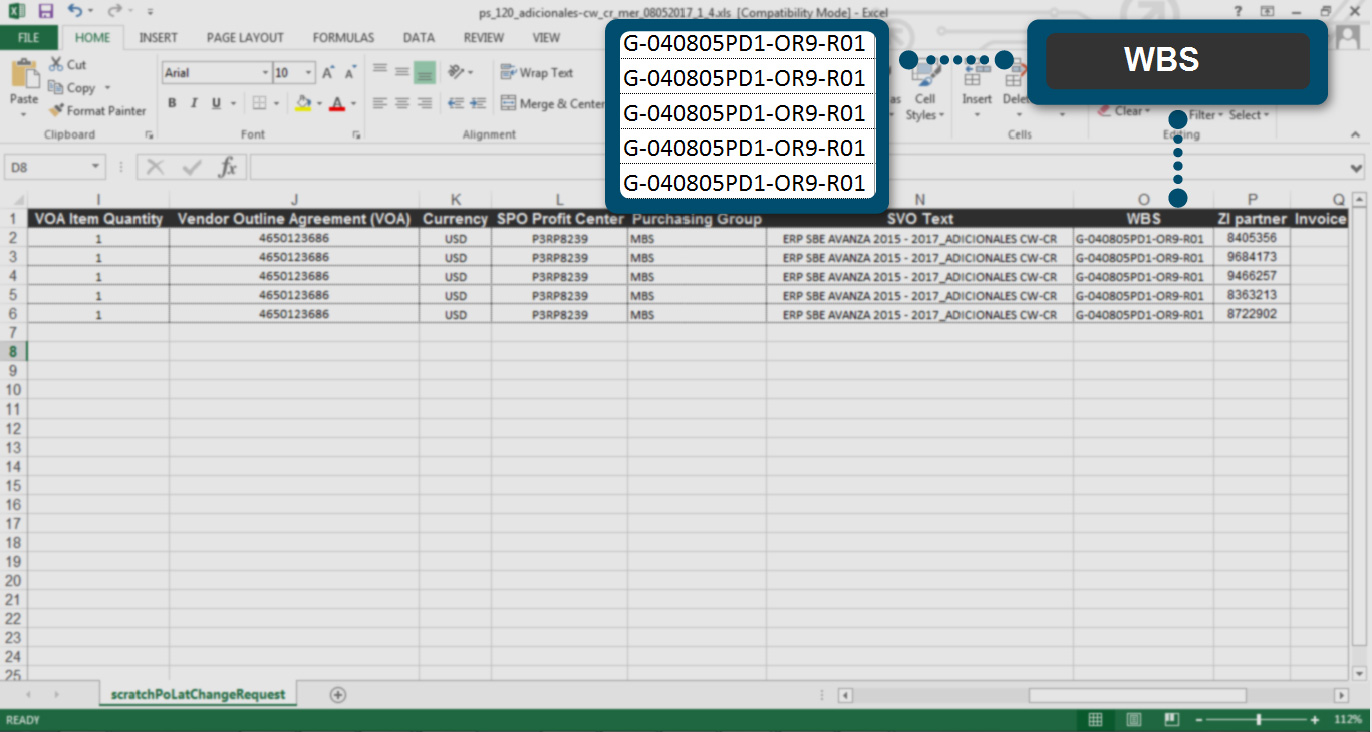Viewport: 1372px width, 732px height.
Task: Click the insert function fx icon
Action: pyautogui.click(x=228, y=167)
